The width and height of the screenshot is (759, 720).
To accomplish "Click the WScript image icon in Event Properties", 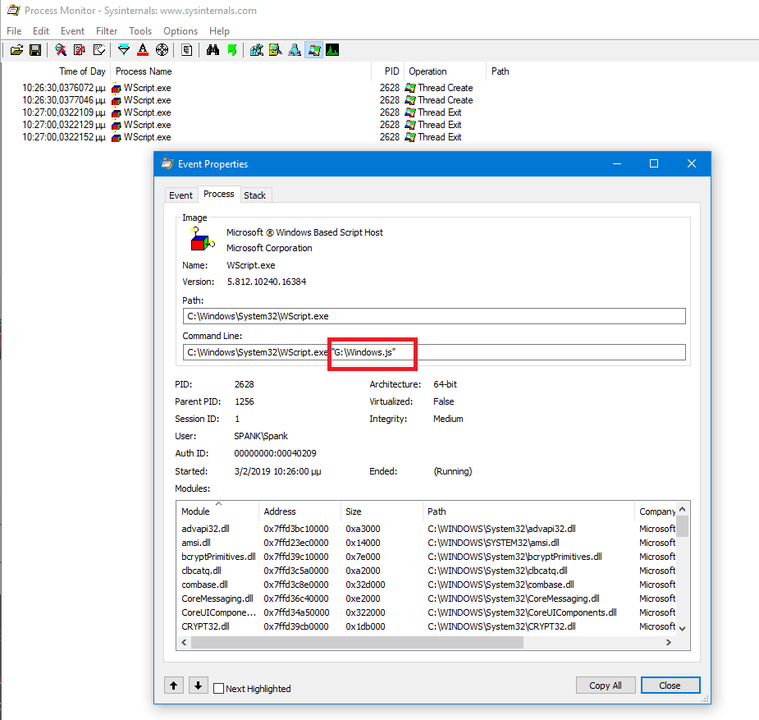I will pyautogui.click(x=201, y=239).
